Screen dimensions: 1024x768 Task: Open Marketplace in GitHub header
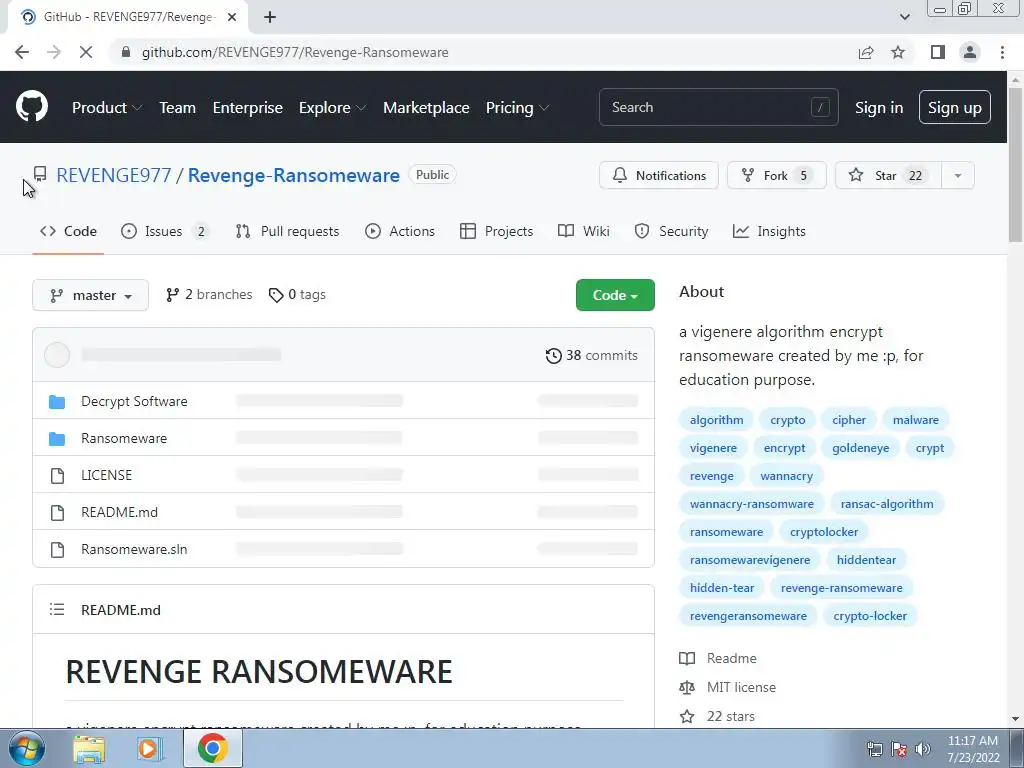[x=426, y=108]
